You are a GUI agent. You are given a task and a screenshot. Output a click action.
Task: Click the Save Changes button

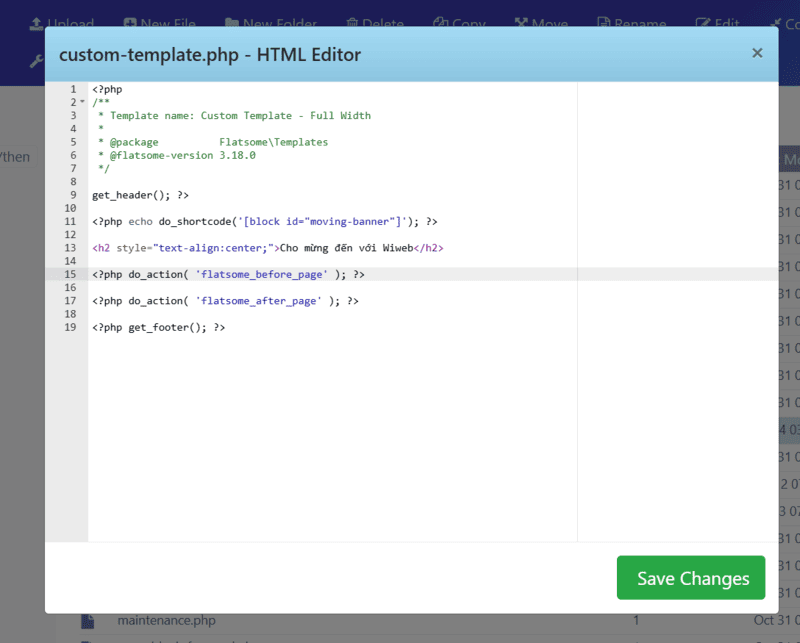pyautogui.click(x=691, y=578)
